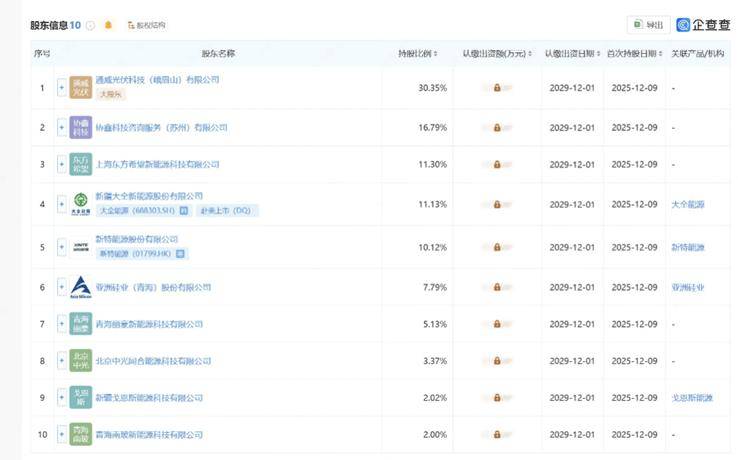This screenshot has height=460, width=738.
Task: Click the lock icon in row 10
Action: (x=497, y=435)
